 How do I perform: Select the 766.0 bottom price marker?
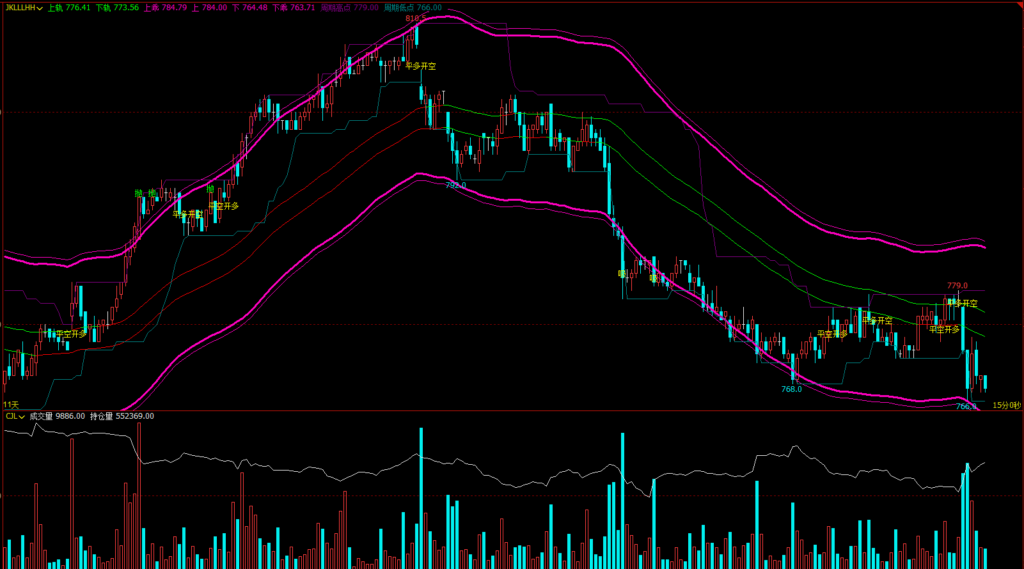[966, 406]
